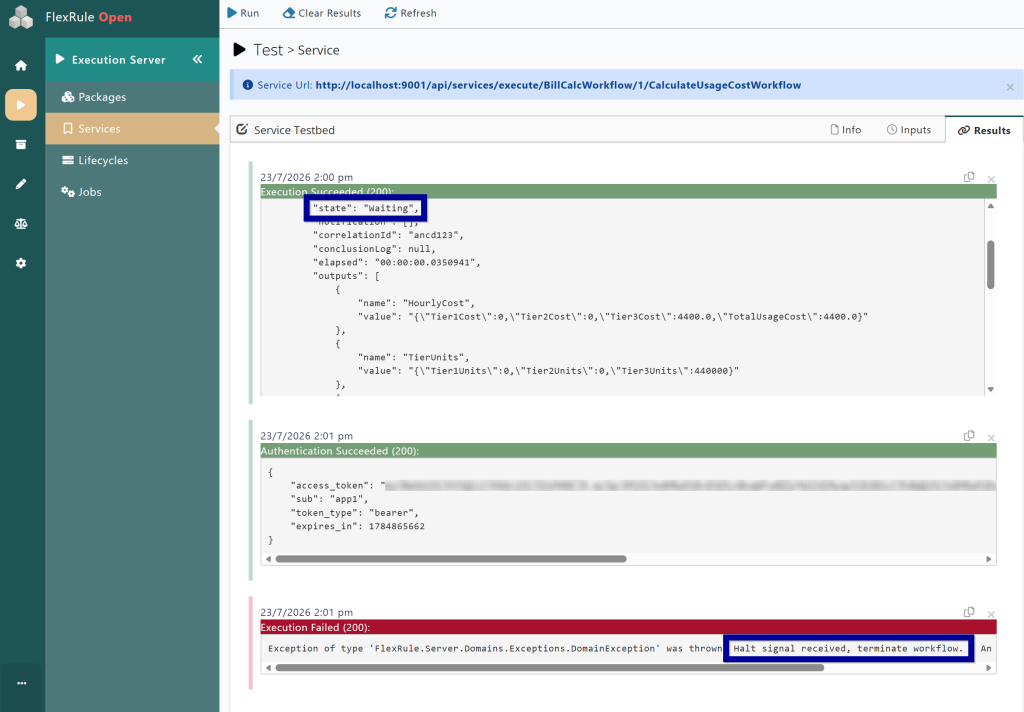The height and width of the screenshot is (712, 1024).
Task: Open the archive box icon in rail
Action: point(21,144)
